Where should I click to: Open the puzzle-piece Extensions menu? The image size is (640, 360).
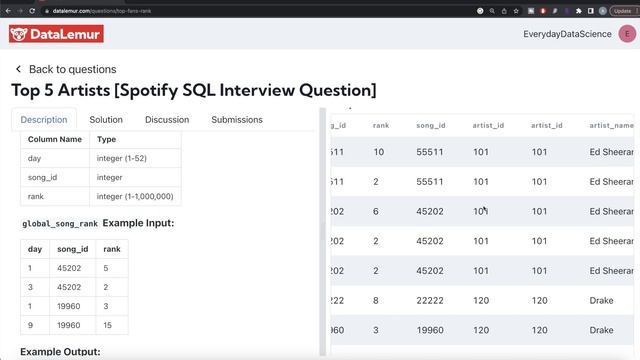579,11
